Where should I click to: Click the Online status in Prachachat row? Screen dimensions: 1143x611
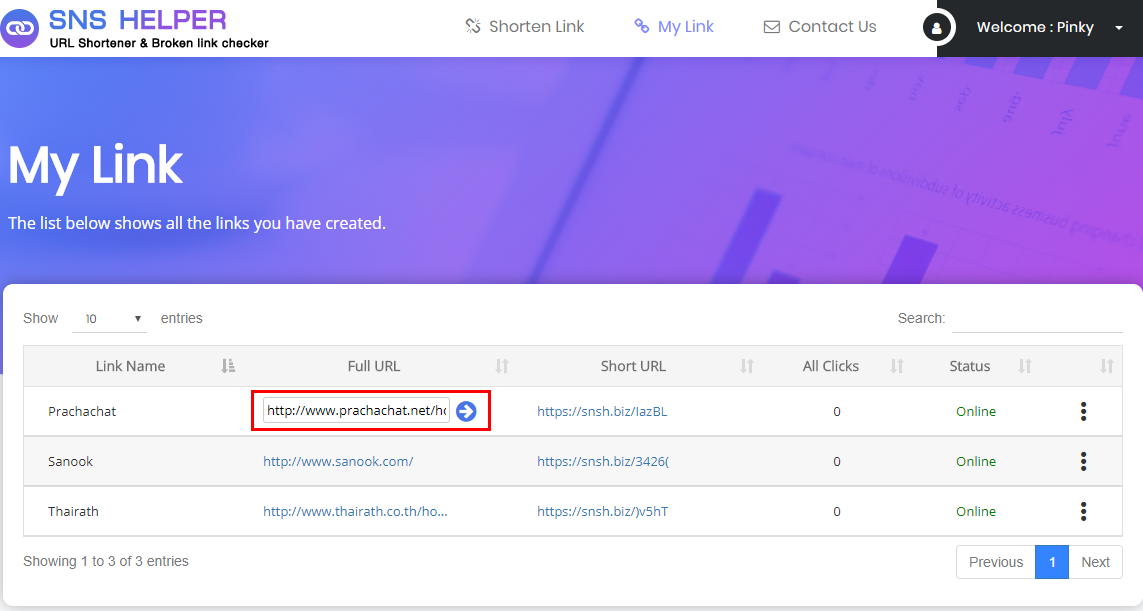[976, 411]
